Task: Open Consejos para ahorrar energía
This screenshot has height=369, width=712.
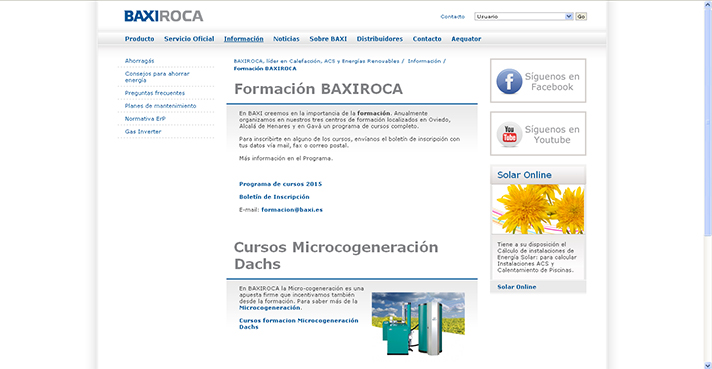Action: tap(157, 77)
